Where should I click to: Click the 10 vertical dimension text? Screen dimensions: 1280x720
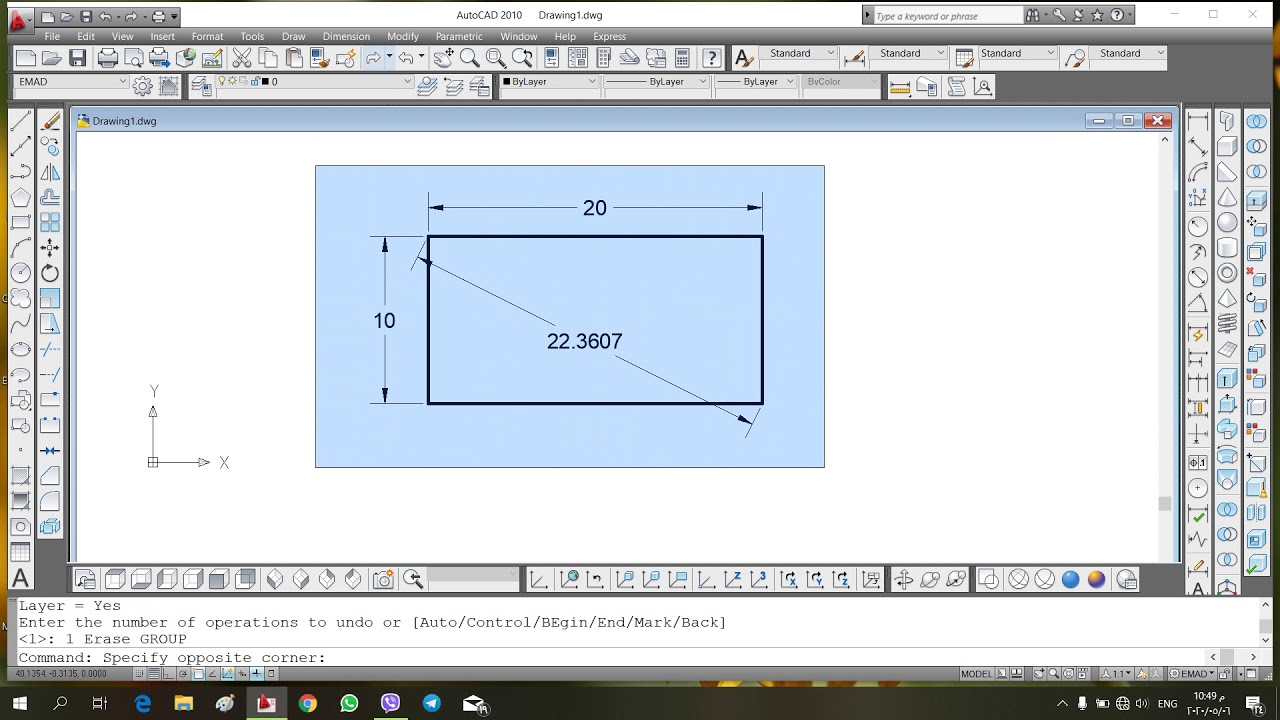[x=384, y=321]
